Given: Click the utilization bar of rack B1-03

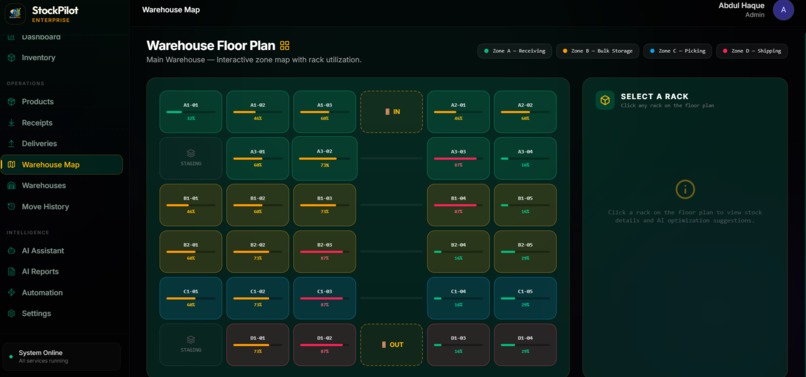Looking at the screenshot, I should [x=324, y=205].
